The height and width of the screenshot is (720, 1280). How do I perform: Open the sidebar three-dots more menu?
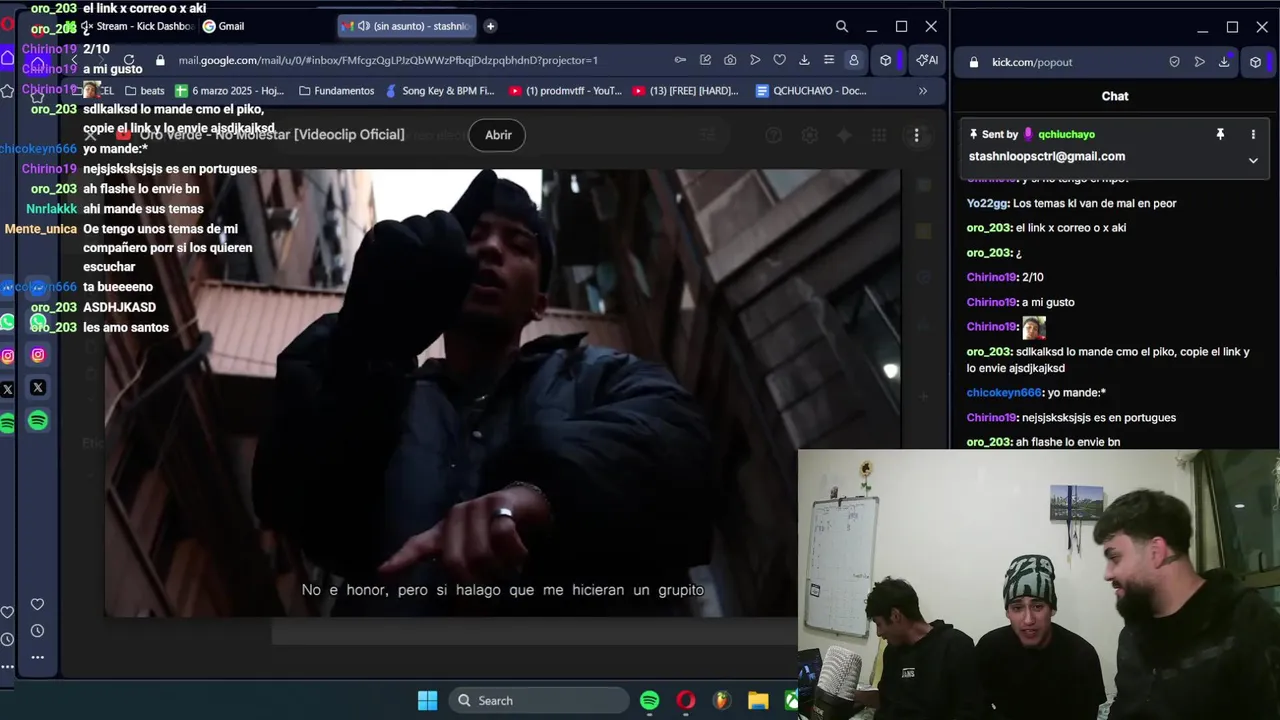[37, 657]
